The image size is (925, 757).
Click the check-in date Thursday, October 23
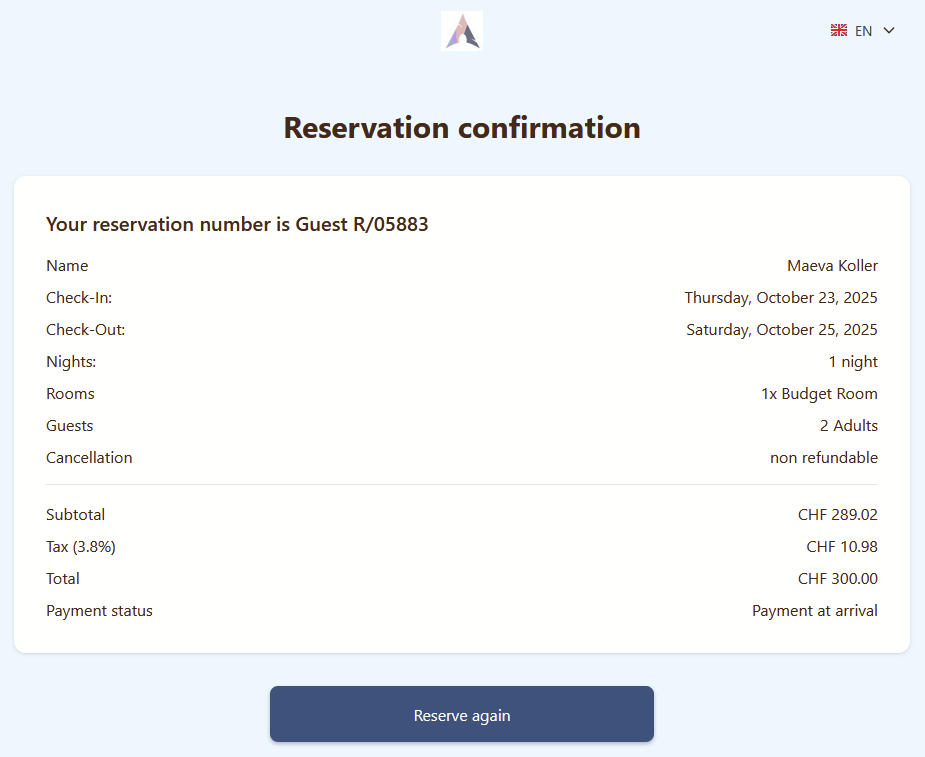[781, 298]
